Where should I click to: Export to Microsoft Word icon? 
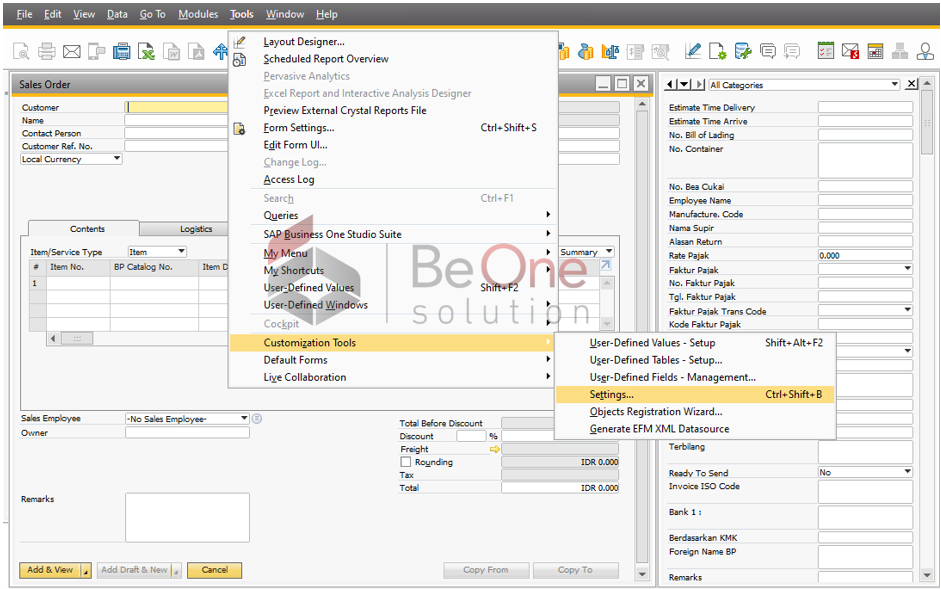172,52
